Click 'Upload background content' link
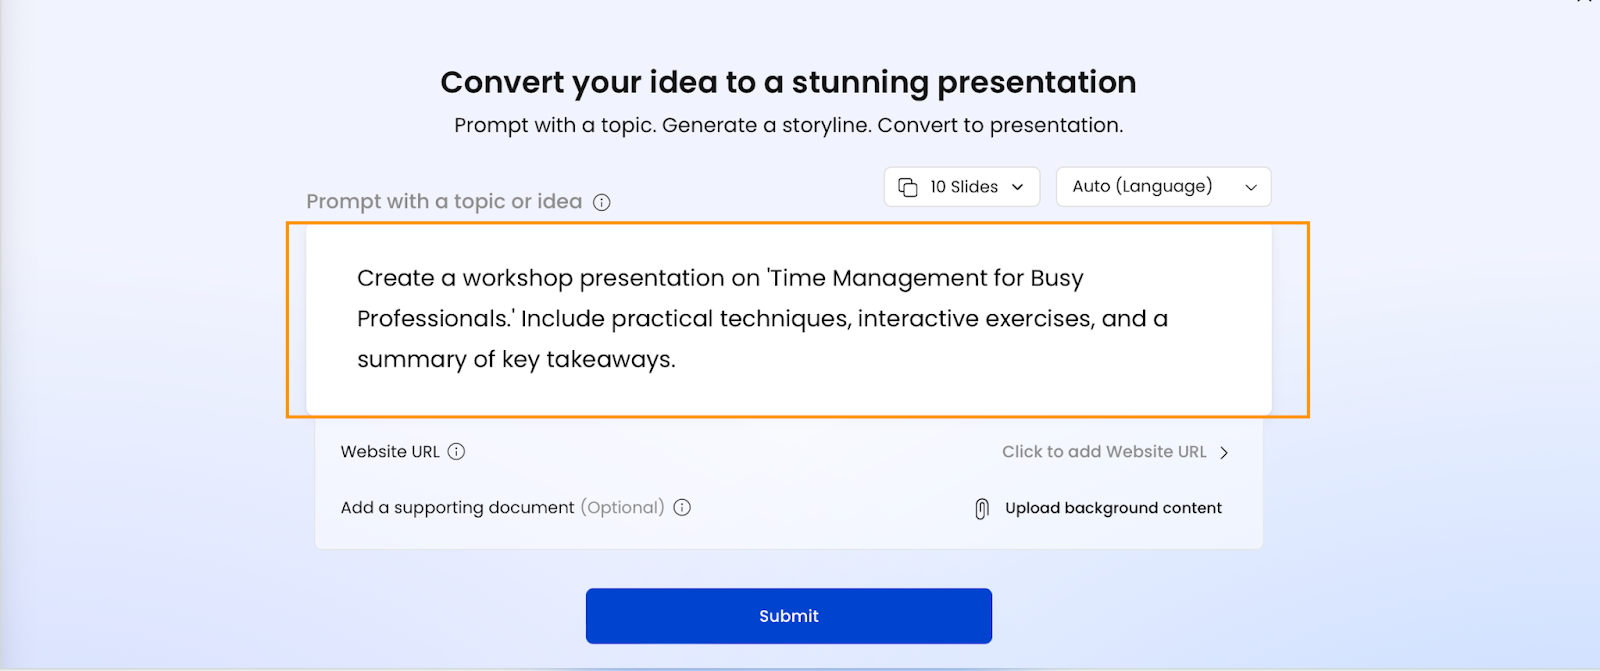 1113,508
